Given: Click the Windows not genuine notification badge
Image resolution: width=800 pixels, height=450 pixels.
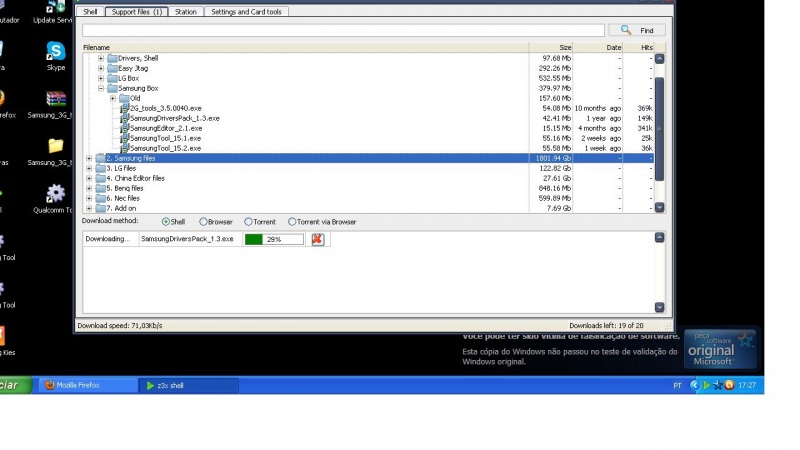Looking at the screenshot, I should [720, 349].
